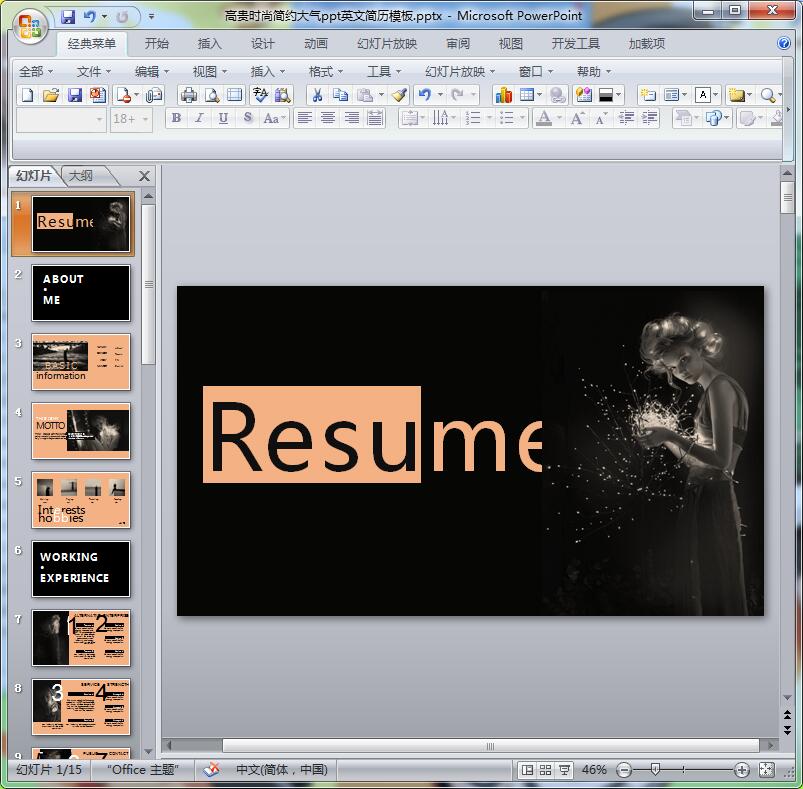
Task: Open PowerPoint help question mark
Action: tap(784, 44)
